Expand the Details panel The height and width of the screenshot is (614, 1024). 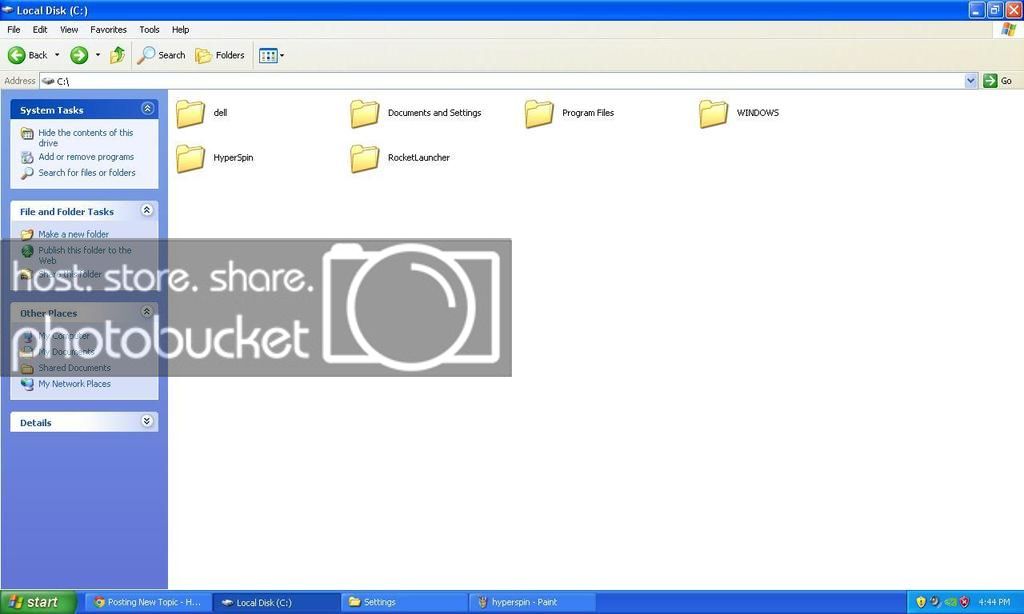147,422
